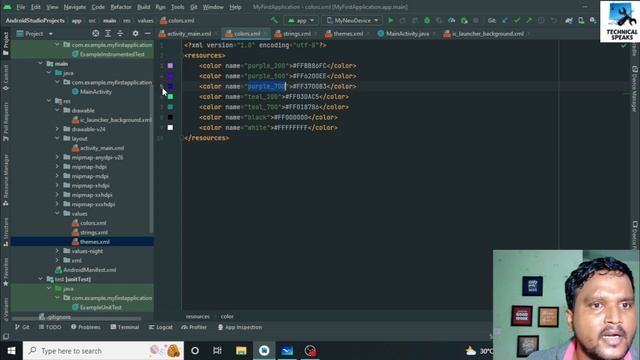Open the Logcat tool window

click(x=161, y=327)
